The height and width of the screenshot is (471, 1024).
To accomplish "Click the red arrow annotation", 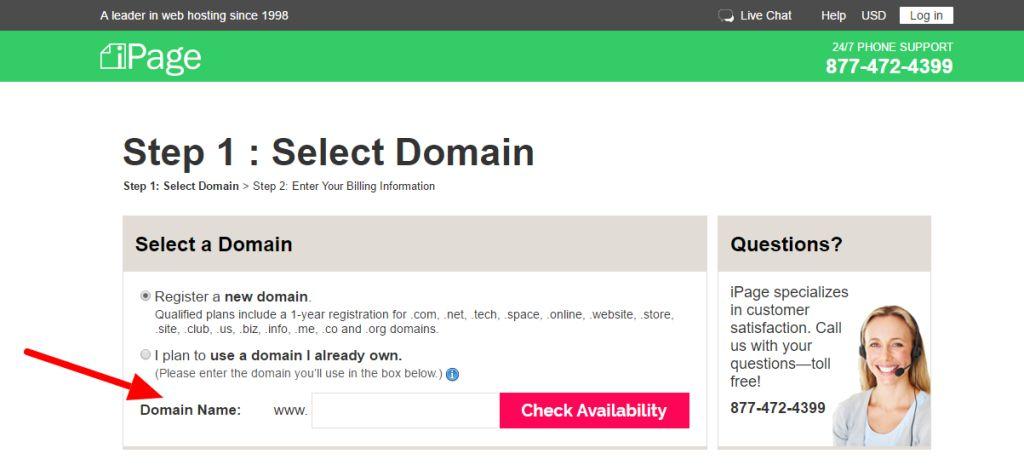I will point(92,375).
